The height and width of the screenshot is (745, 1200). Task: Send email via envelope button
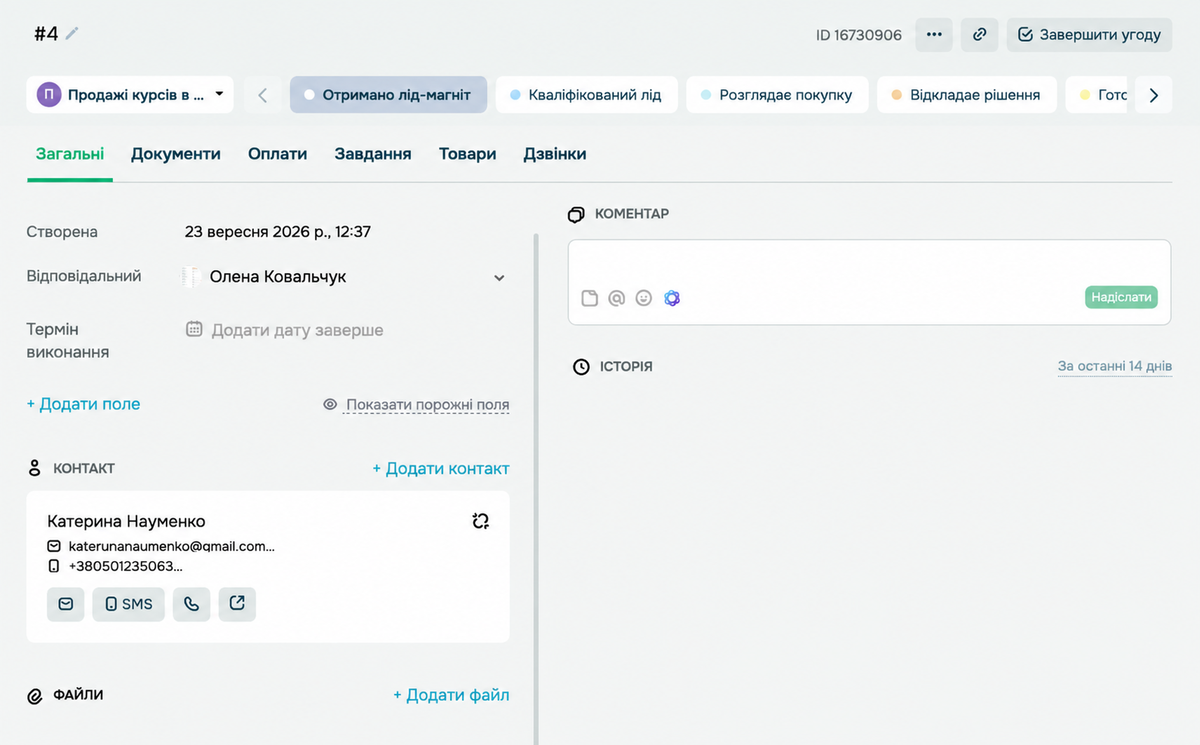click(65, 604)
